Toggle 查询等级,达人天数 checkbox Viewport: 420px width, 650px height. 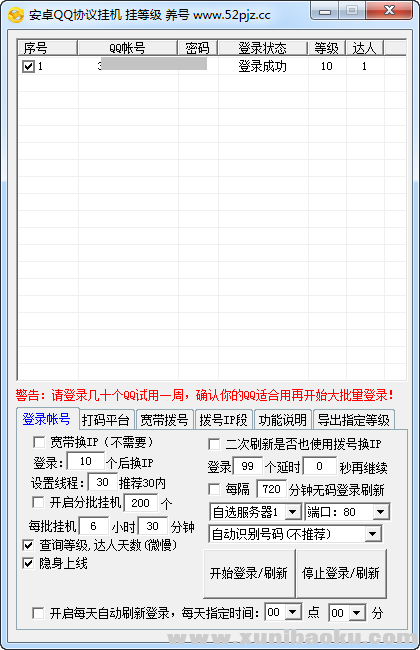coord(28,545)
